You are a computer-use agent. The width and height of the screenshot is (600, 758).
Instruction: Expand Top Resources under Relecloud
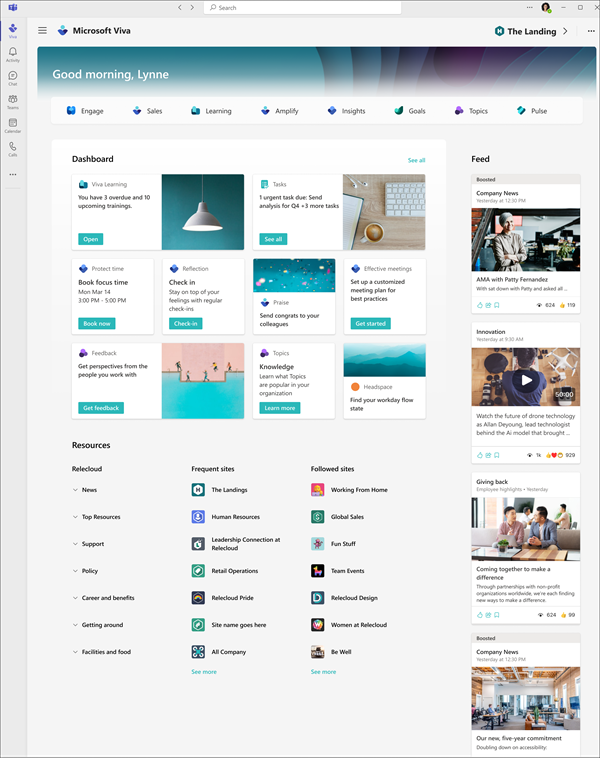(x=75, y=517)
